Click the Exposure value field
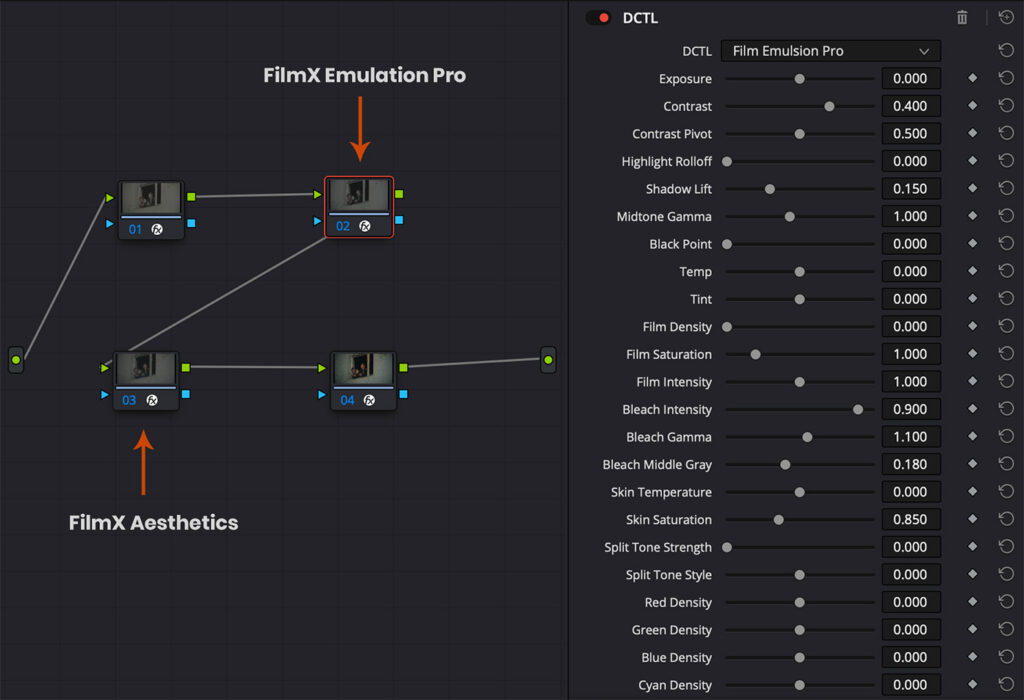The image size is (1024, 700). coord(911,78)
